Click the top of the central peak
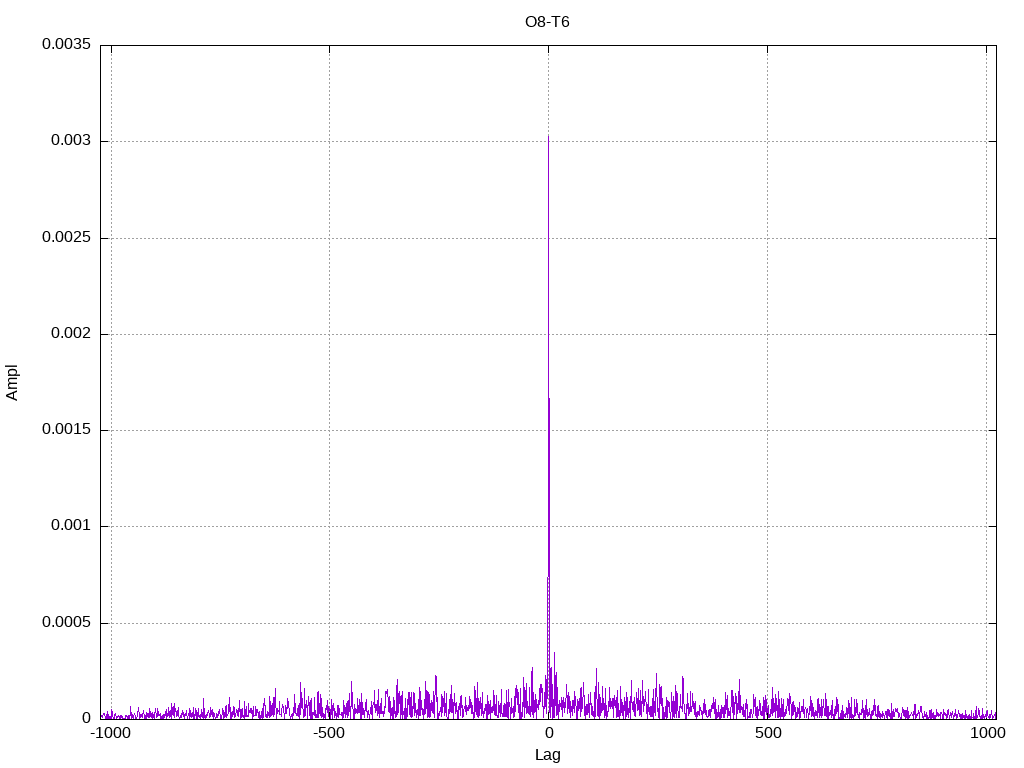The image size is (1024, 768). point(549,136)
